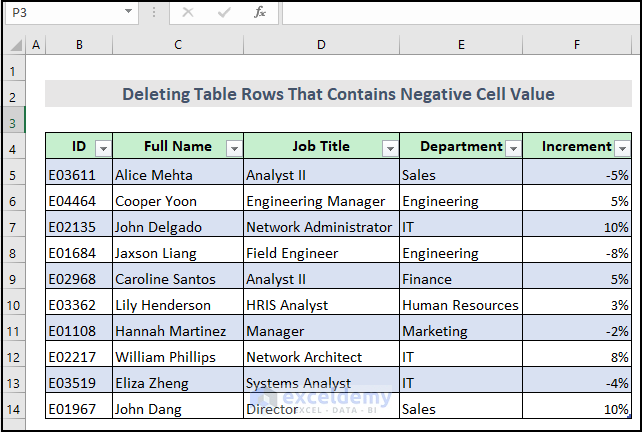Click in the formula bar input
The height and width of the screenshot is (432, 642).
pos(460,12)
